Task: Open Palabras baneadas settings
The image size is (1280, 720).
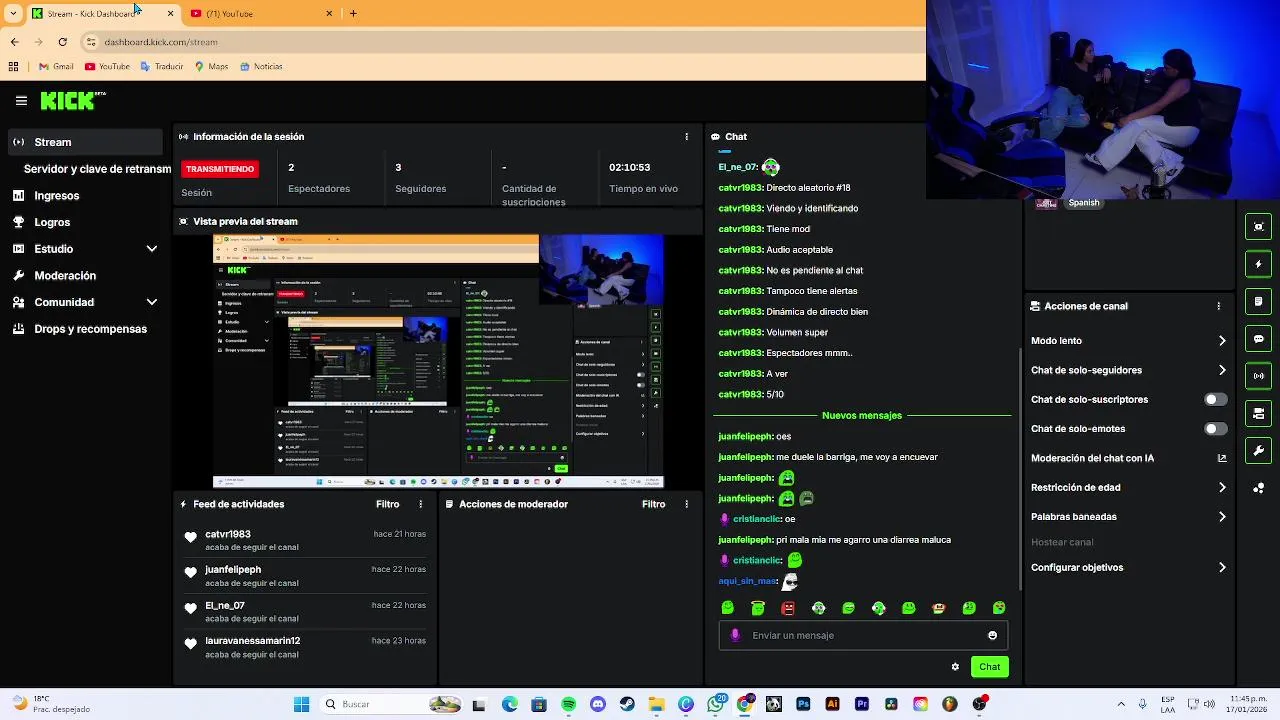Action: click(x=1128, y=517)
